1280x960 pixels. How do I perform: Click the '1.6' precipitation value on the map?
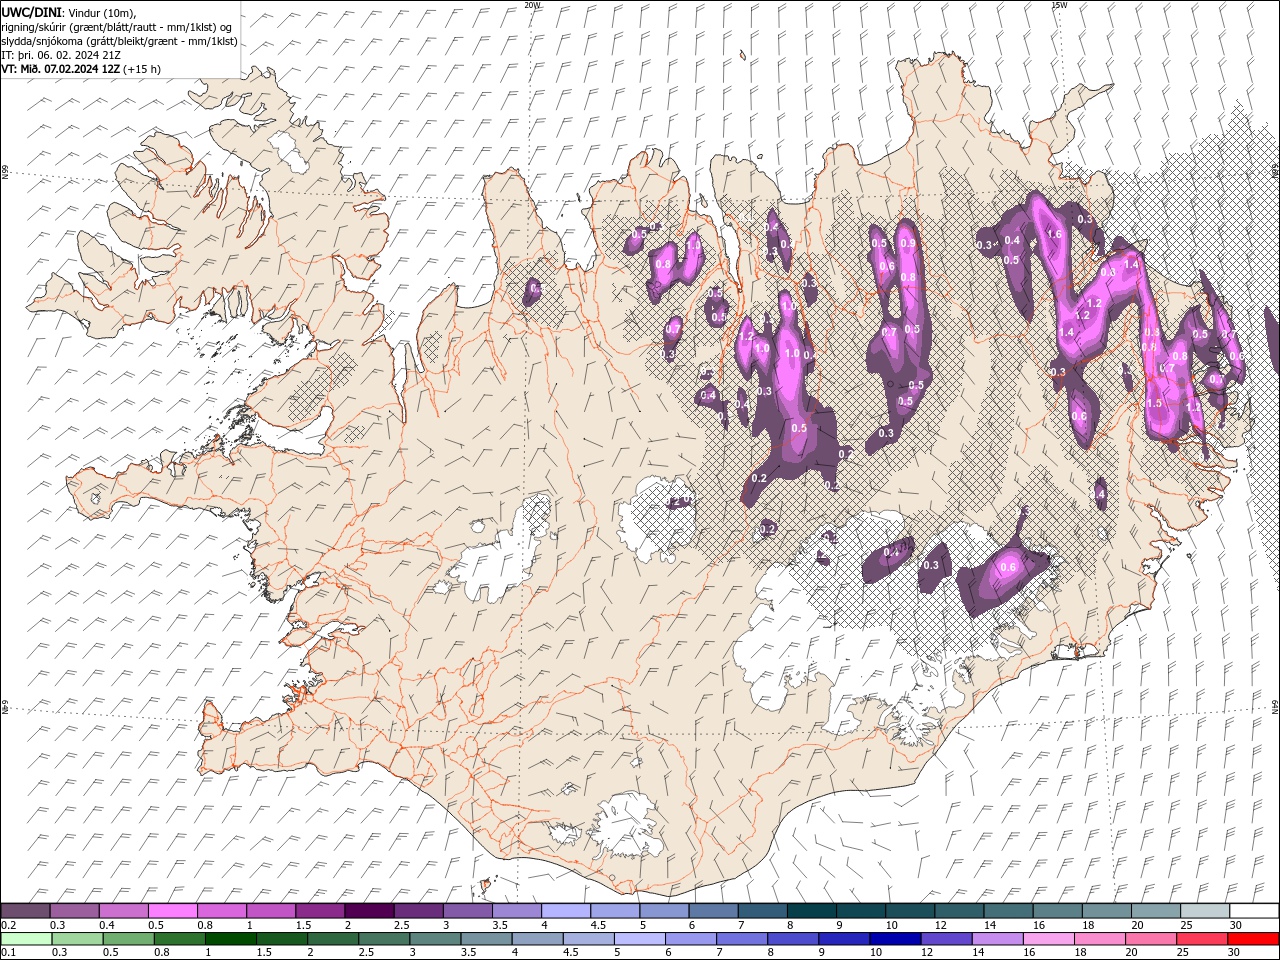1054,234
